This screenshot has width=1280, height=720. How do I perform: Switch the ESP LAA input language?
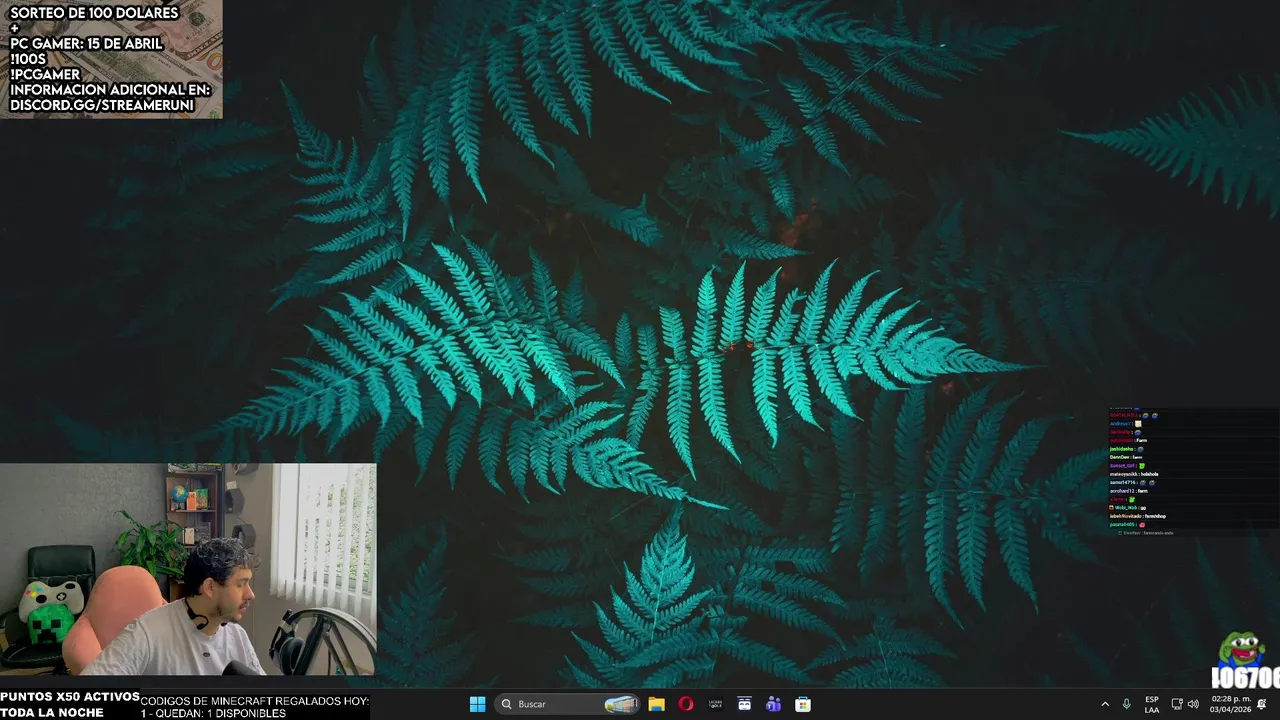click(x=1152, y=704)
